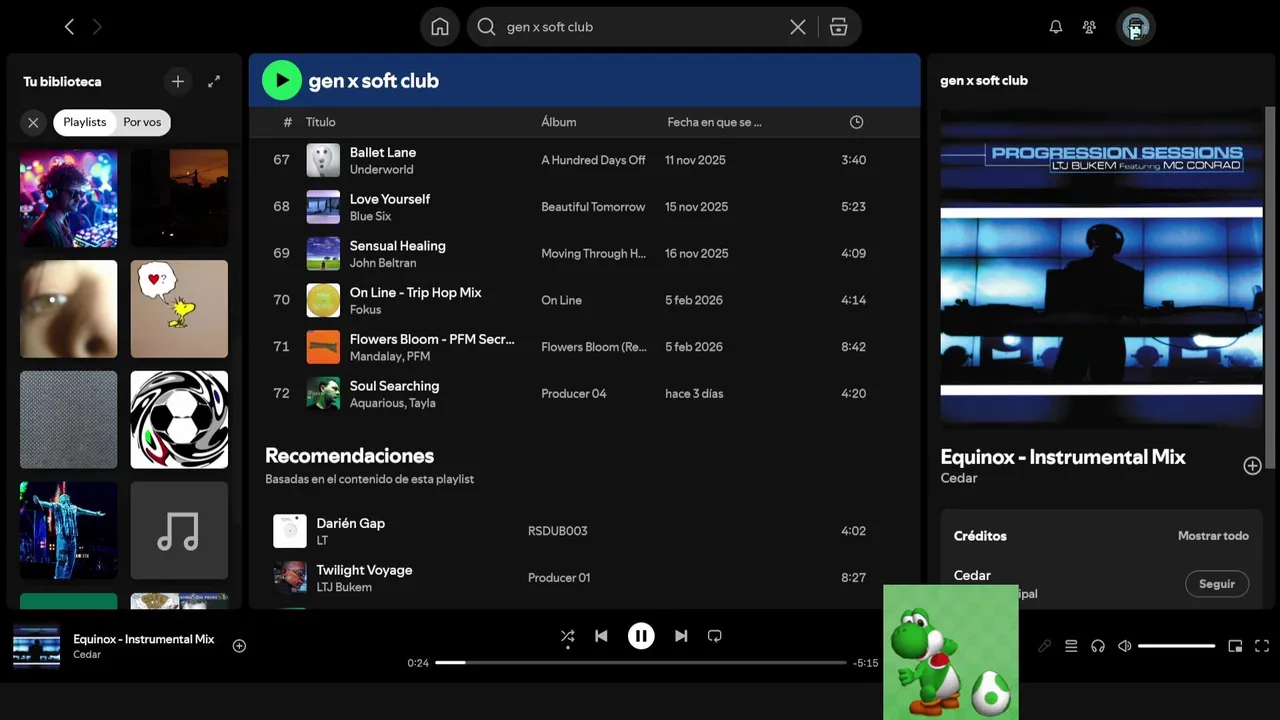Screen dimensions: 1280x720
Task: Open the soccer ball playlist thumbnail
Action: pyautogui.click(x=179, y=420)
